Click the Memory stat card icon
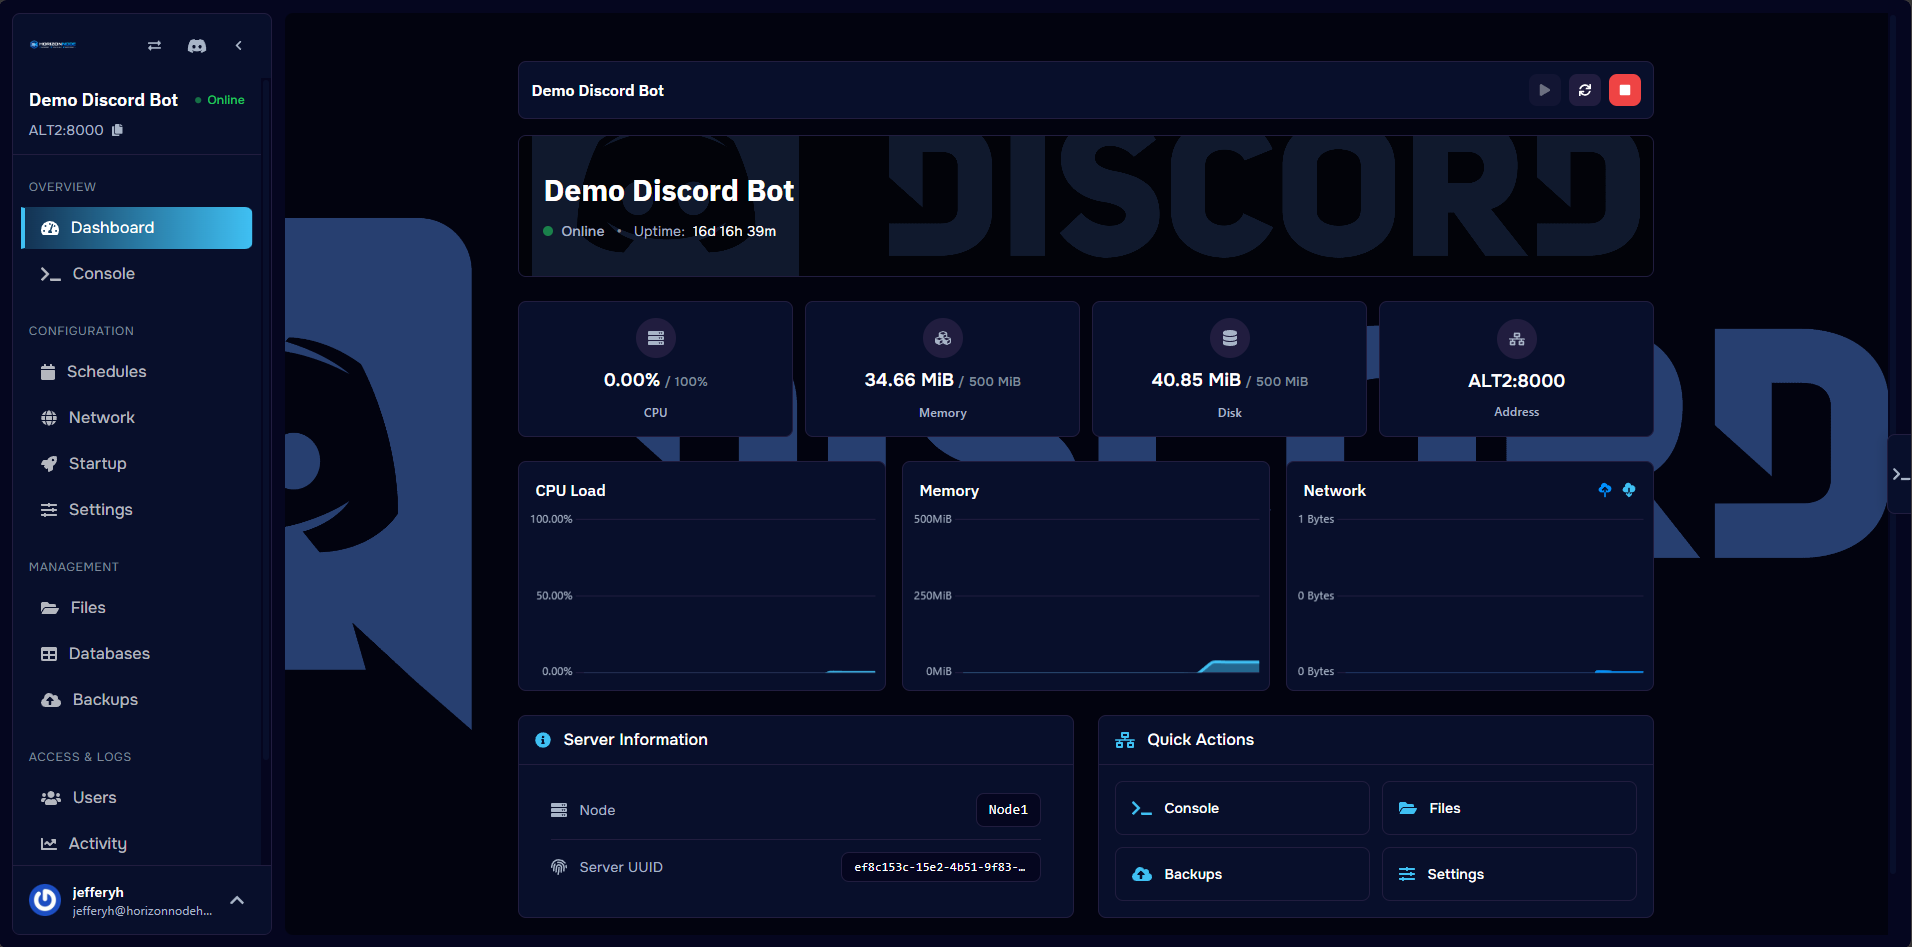 (x=943, y=338)
